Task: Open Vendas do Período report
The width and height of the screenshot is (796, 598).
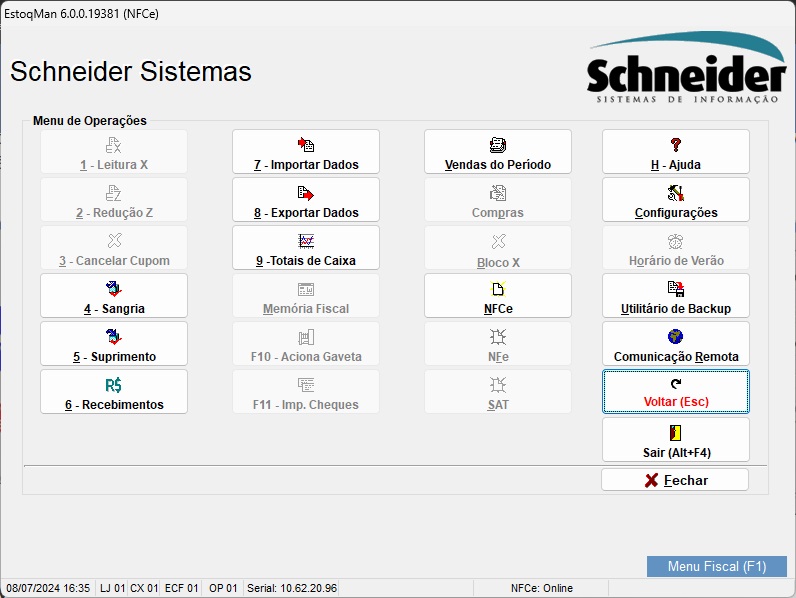Action: [x=498, y=152]
